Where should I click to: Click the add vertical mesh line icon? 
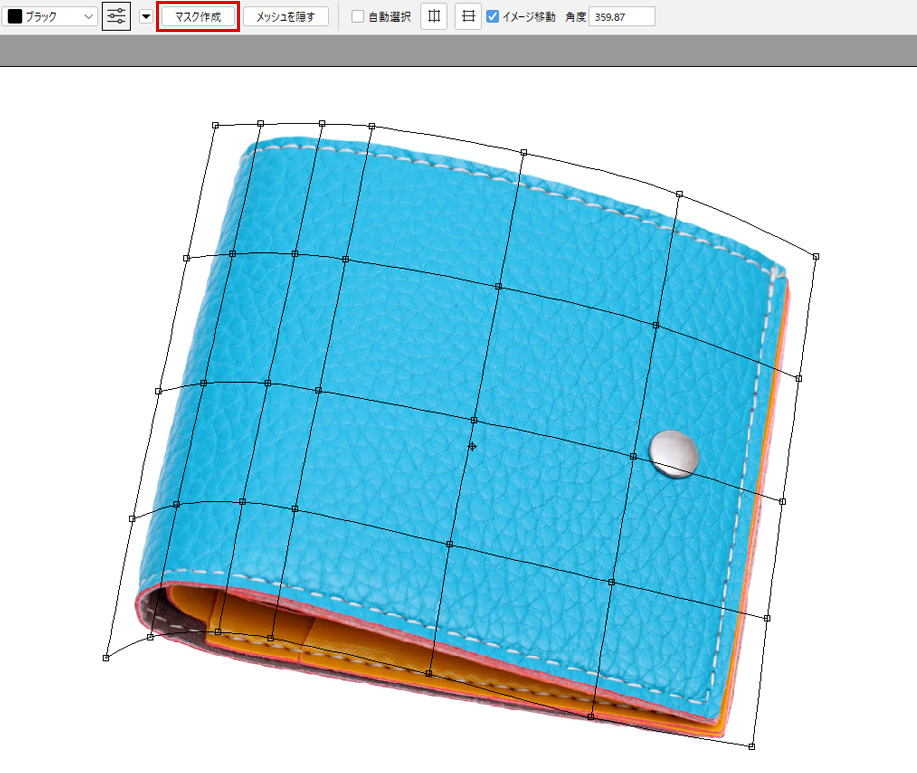[434, 16]
